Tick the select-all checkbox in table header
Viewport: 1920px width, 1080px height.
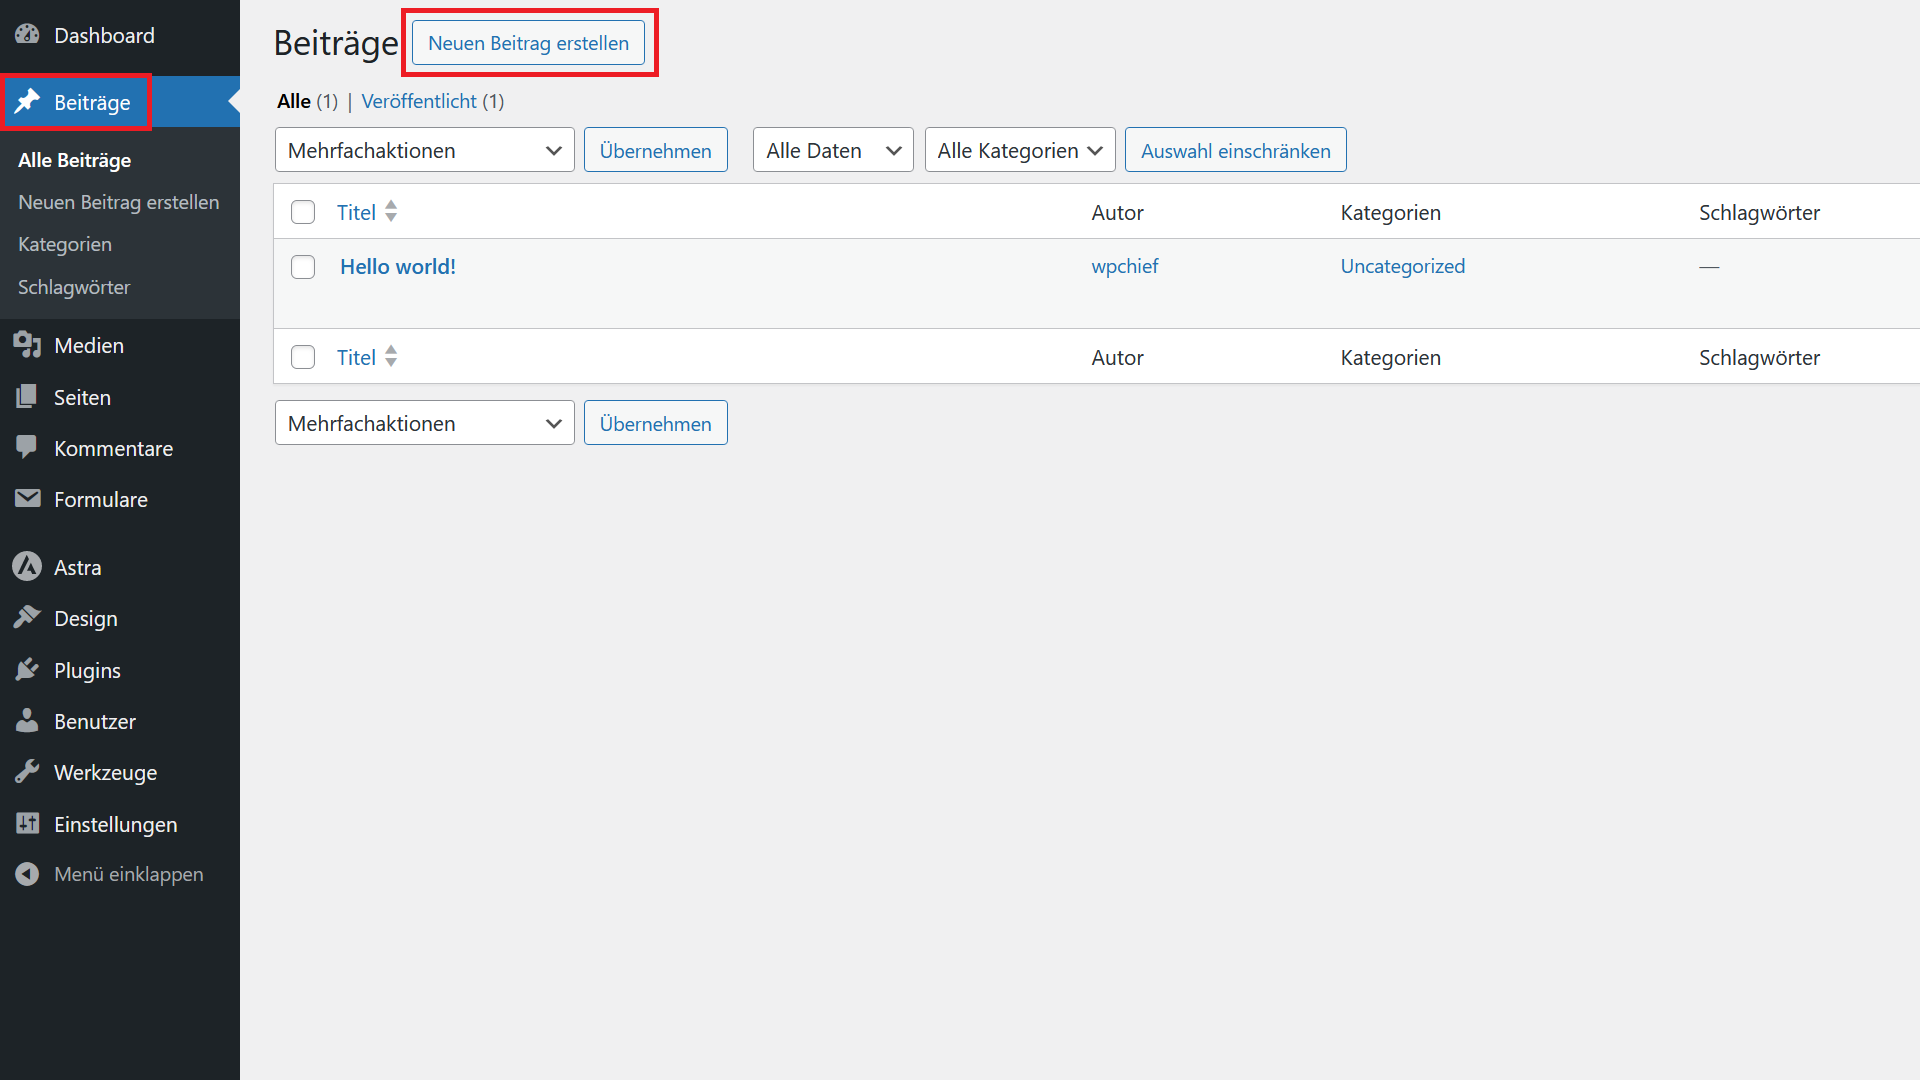(303, 212)
